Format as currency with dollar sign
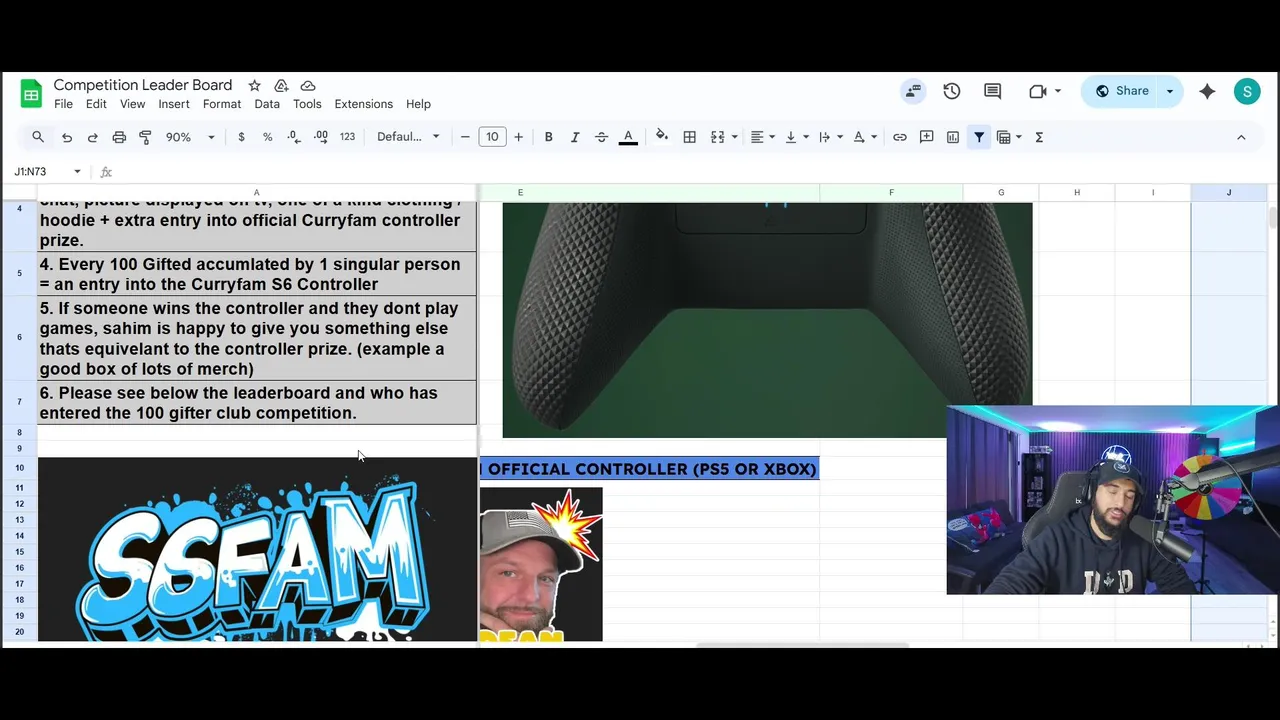Screen dimensions: 1280x720 click(x=241, y=137)
